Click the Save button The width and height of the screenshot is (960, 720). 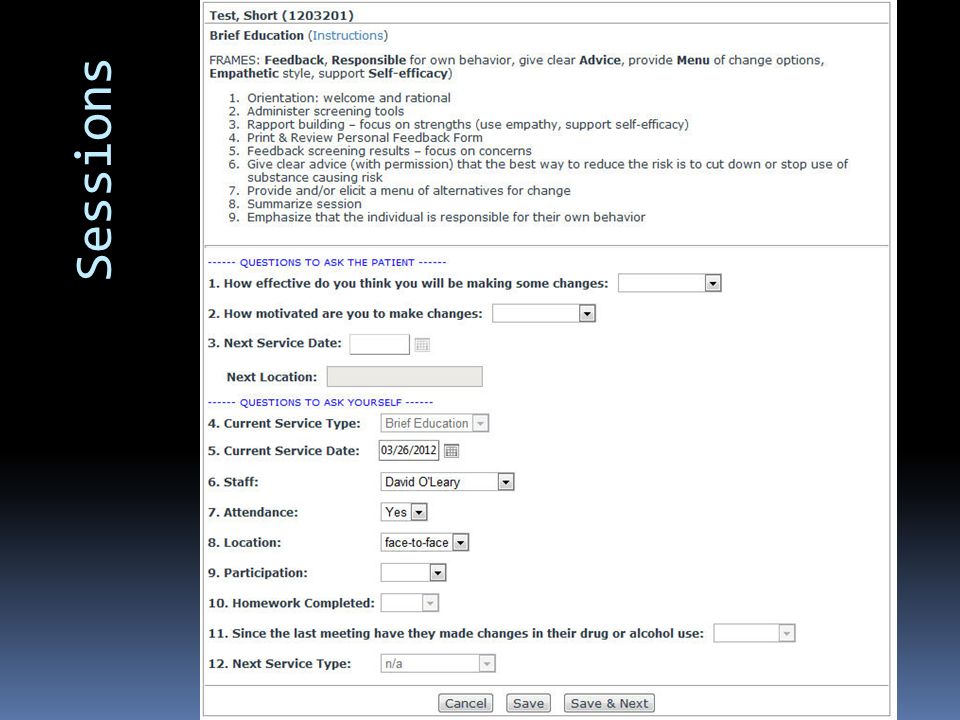click(x=528, y=703)
